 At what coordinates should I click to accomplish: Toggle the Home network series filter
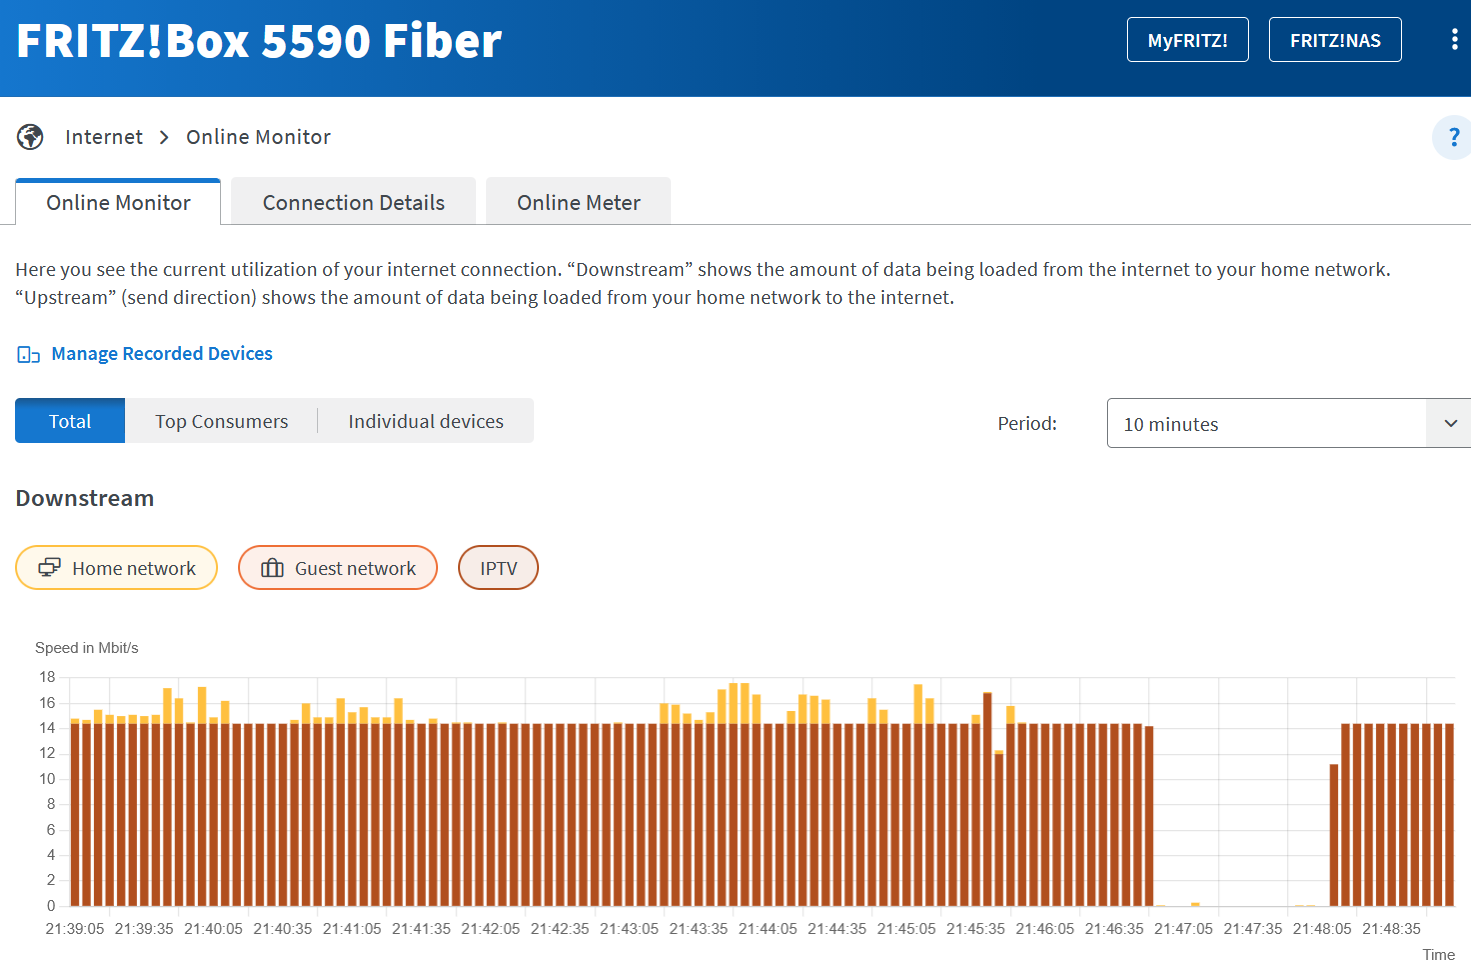(117, 568)
